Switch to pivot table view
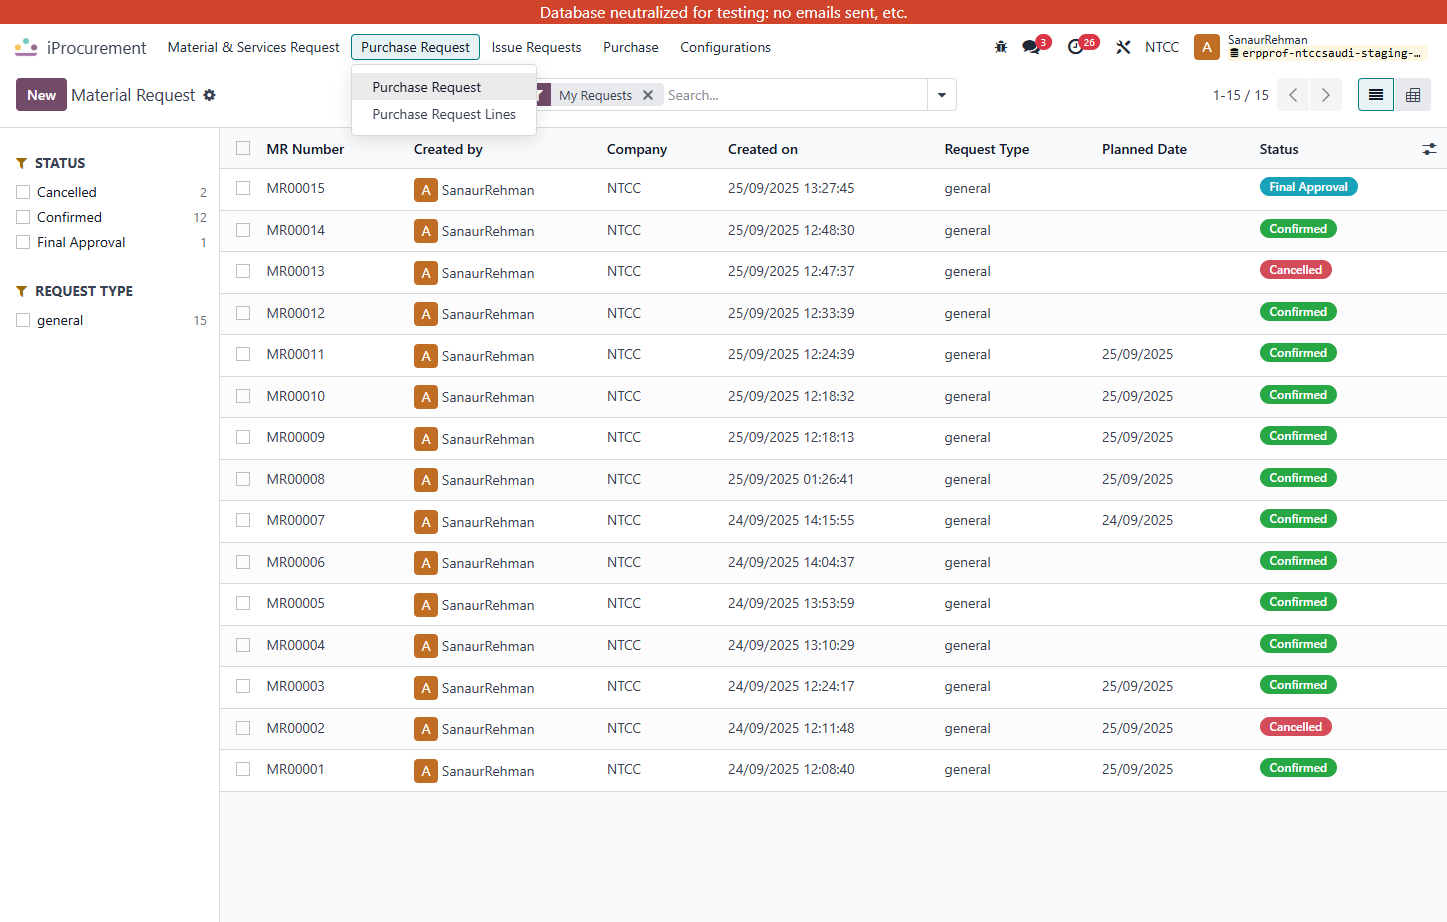The height and width of the screenshot is (922, 1447). [x=1413, y=95]
